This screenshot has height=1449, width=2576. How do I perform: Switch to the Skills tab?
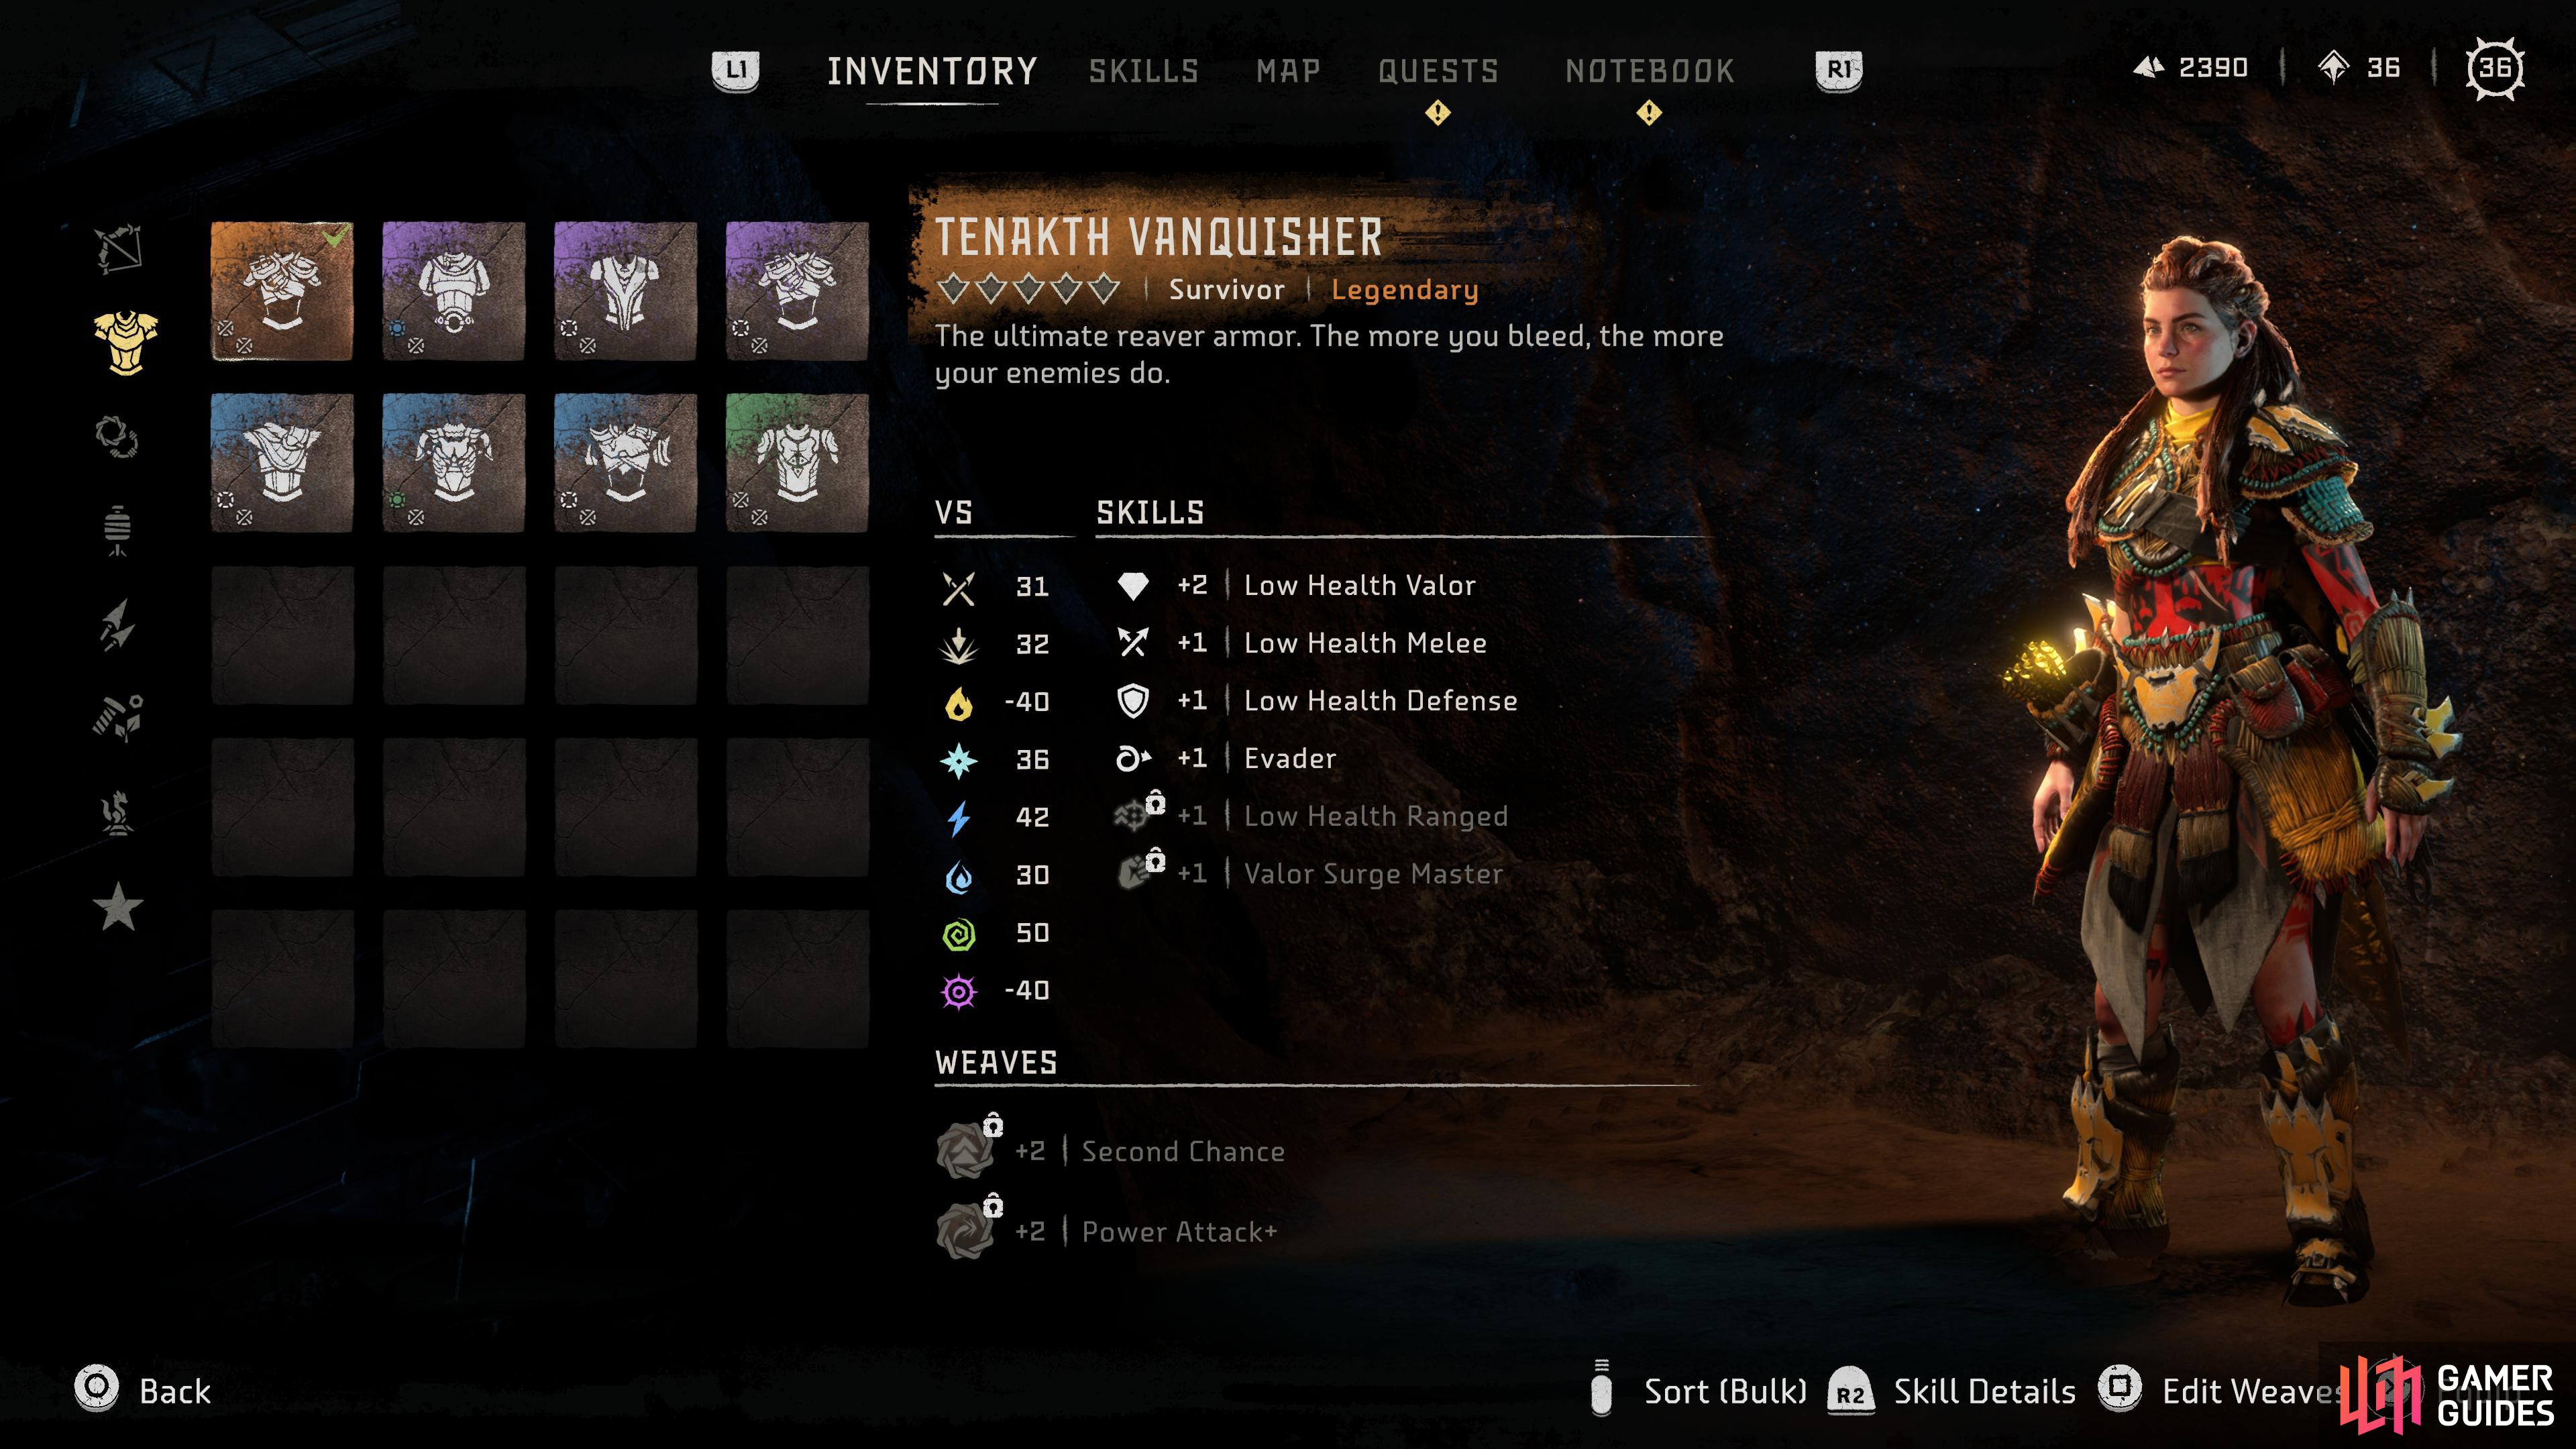pos(1144,71)
